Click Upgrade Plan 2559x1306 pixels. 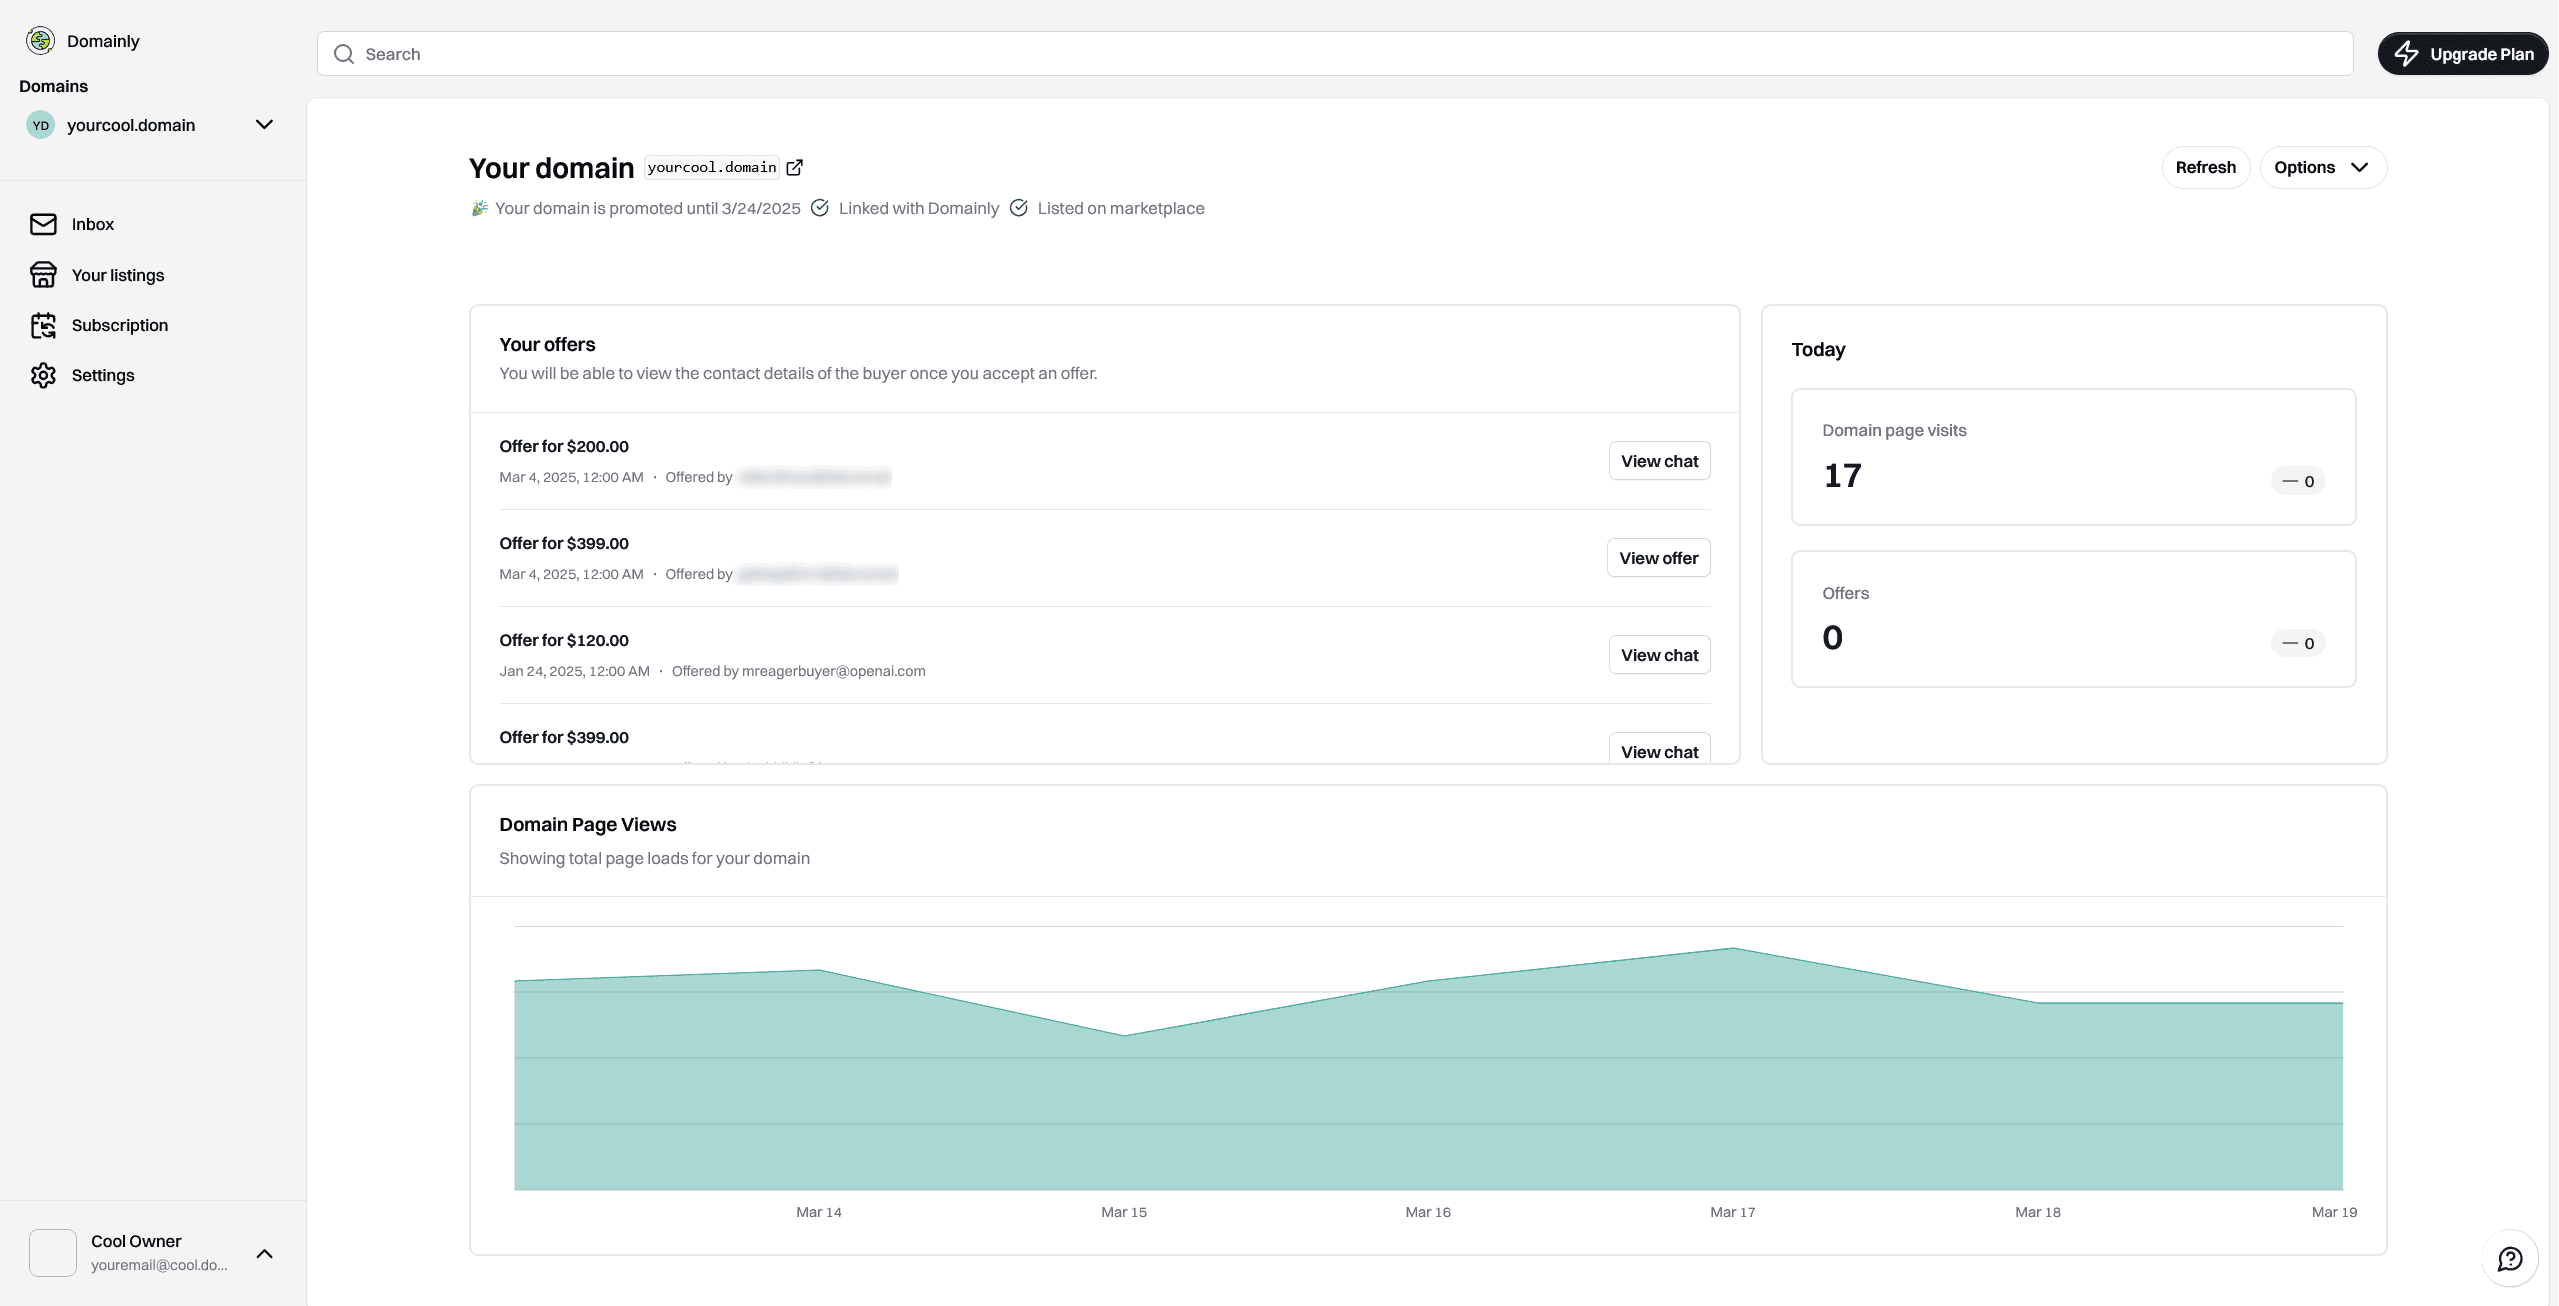2463,54
